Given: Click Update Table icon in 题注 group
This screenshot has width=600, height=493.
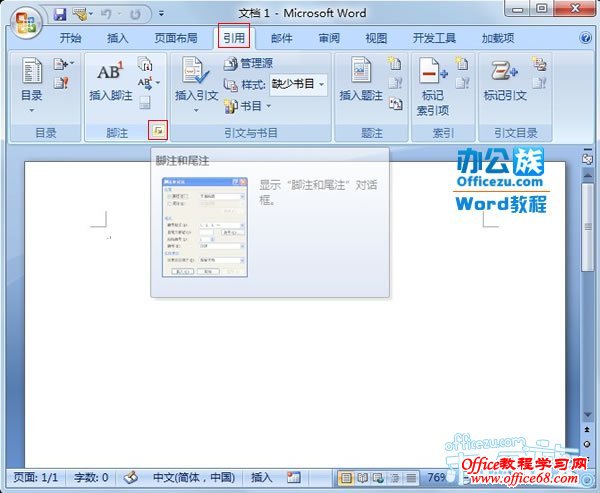Looking at the screenshot, I should 395,83.
